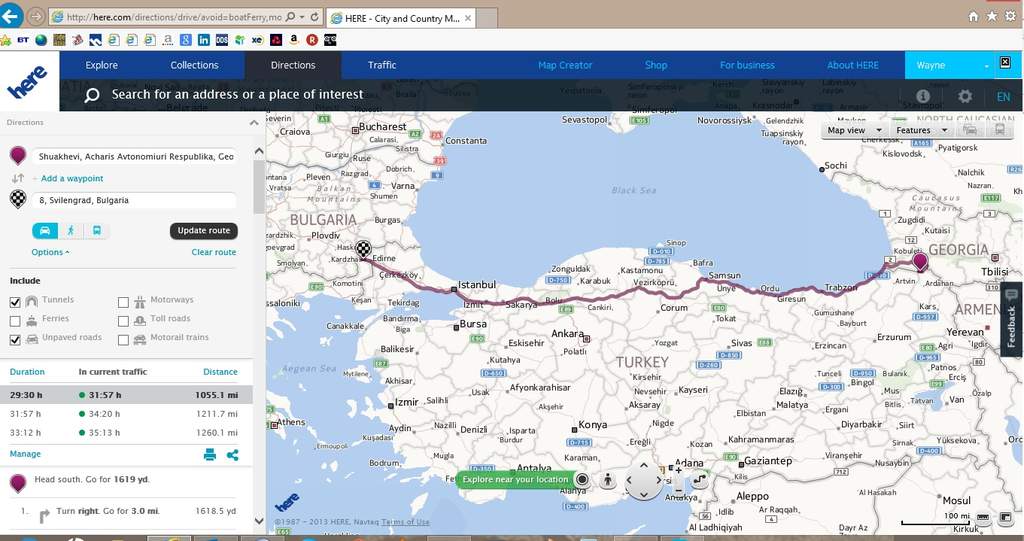1024x541 pixels.
Task: Open the xe currency bookmark icon
Action: pos(257,40)
